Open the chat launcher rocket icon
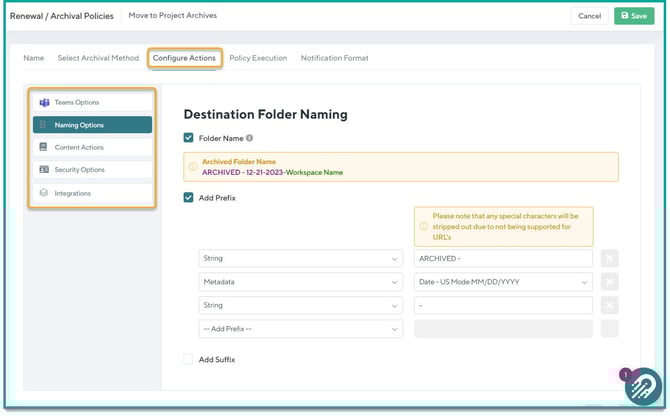 [643, 389]
